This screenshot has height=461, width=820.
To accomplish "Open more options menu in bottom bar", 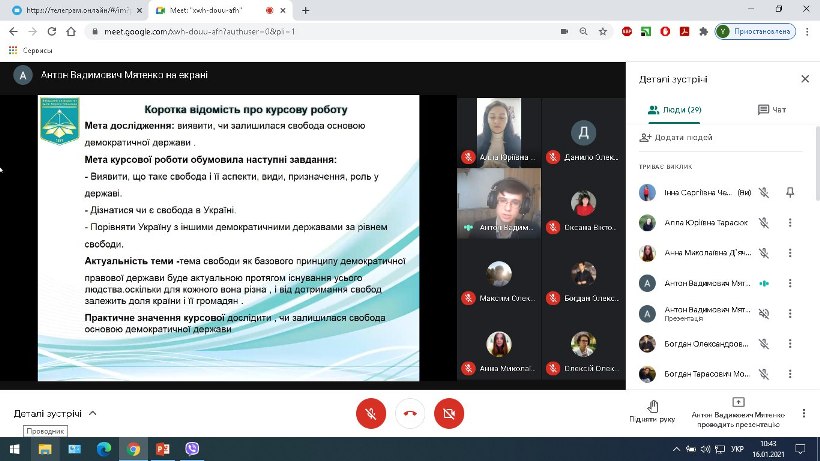I will pos(804,413).
